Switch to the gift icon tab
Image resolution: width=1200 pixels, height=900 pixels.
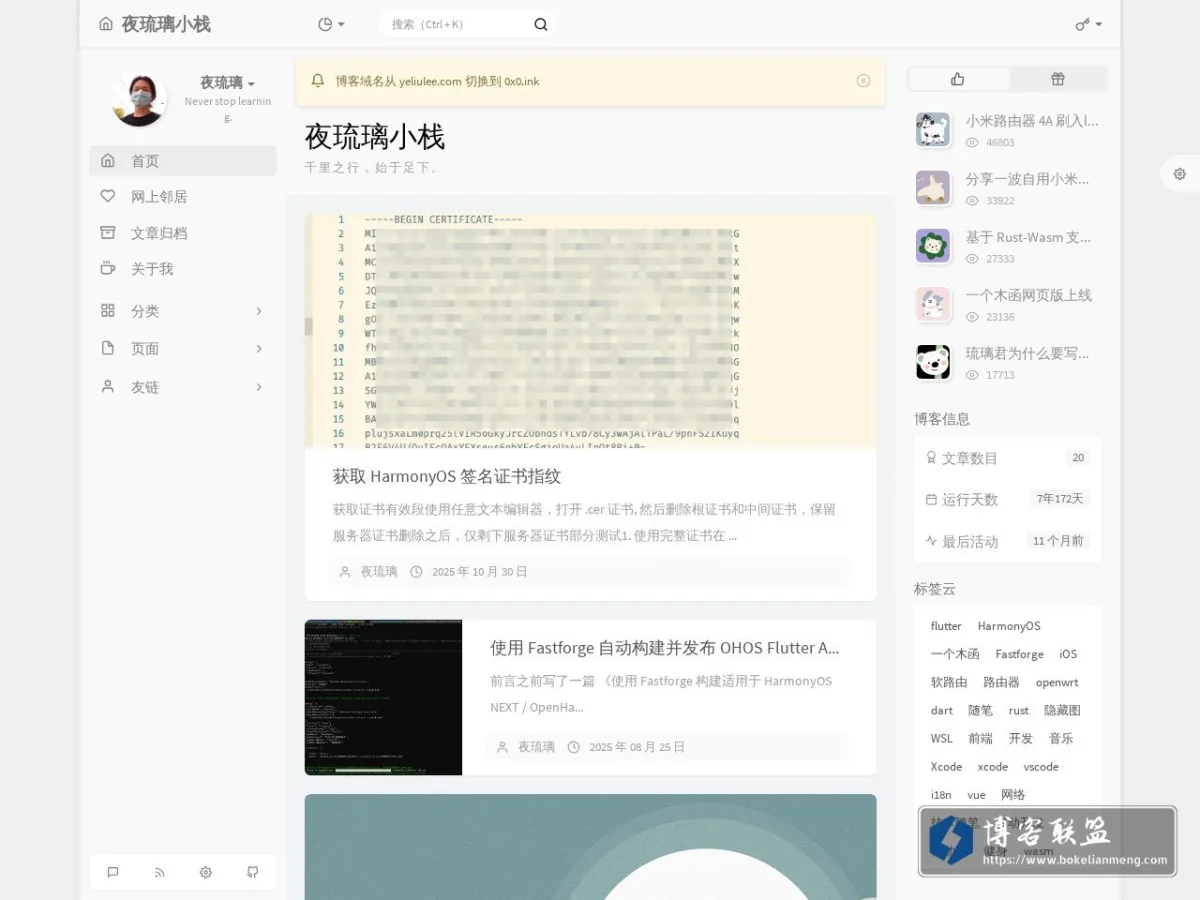pos(1057,79)
